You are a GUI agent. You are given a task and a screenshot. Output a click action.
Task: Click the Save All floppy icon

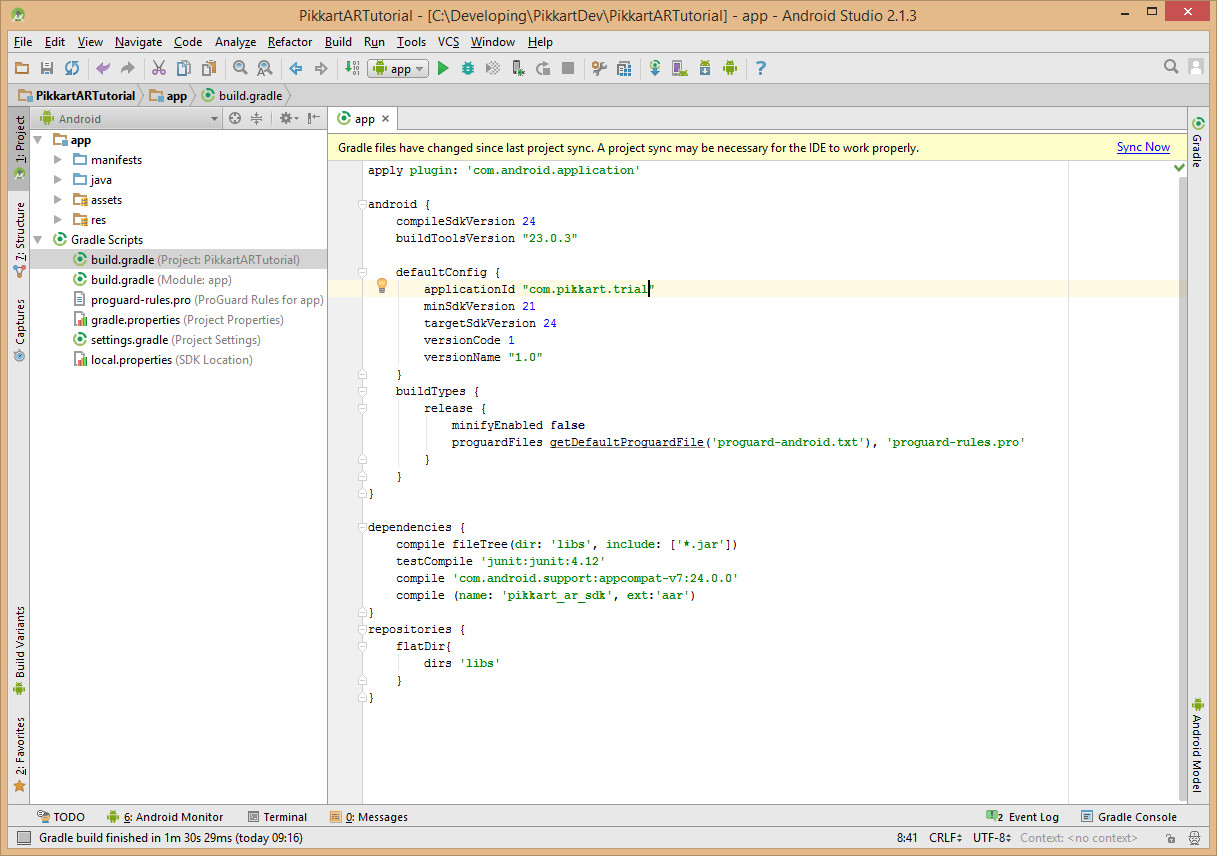pos(47,68)
